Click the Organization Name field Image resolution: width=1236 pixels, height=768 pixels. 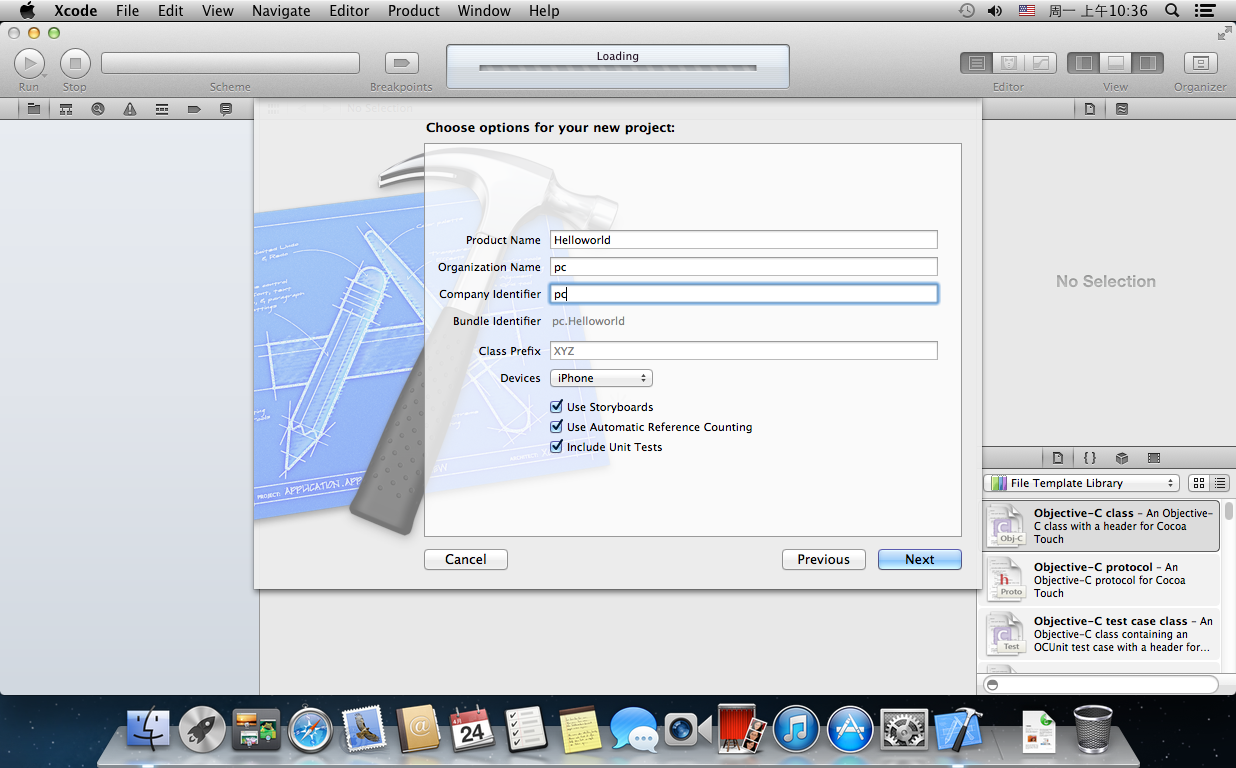click(x=744, y=267)
